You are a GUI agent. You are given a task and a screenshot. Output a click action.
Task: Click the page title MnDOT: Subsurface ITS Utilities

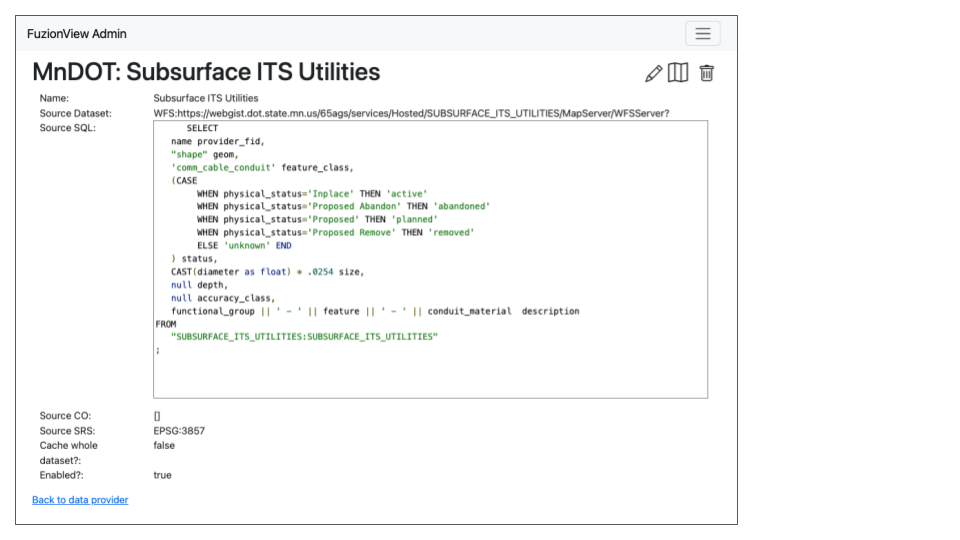tap(206, 72)
